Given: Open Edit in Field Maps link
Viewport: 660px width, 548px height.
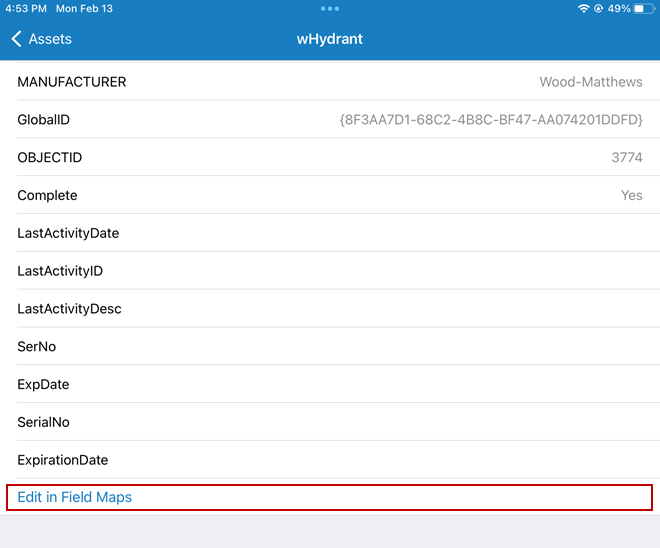Looking at the screenshot, I should (x=75, y=497).
